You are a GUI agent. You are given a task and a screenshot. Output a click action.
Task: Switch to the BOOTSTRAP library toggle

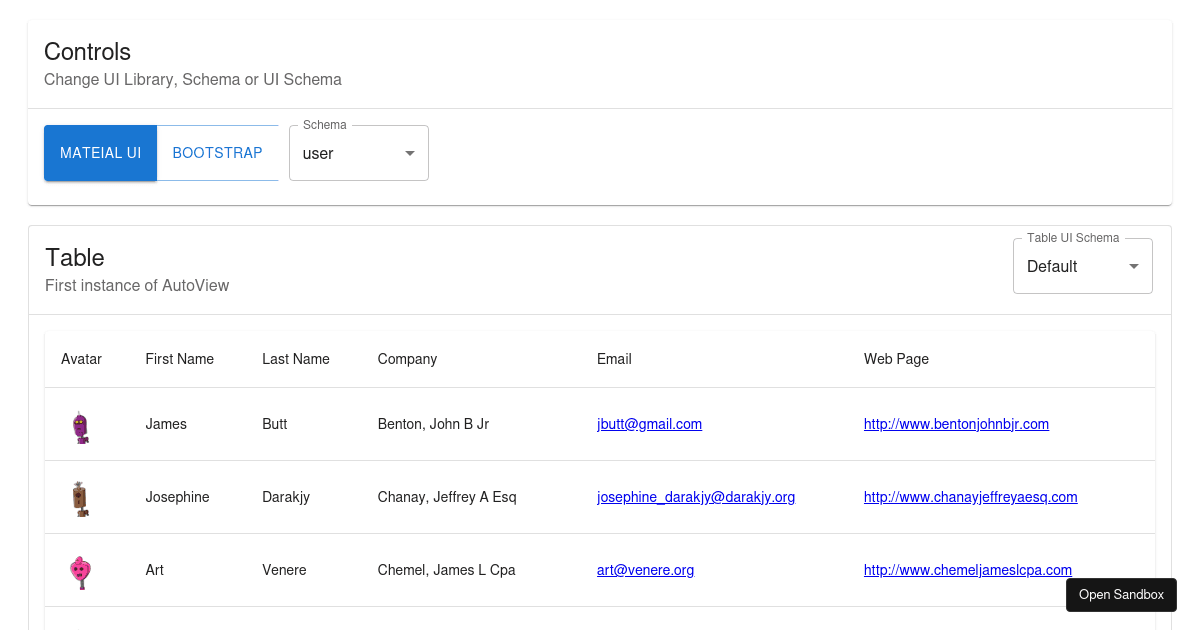[217, 153]
